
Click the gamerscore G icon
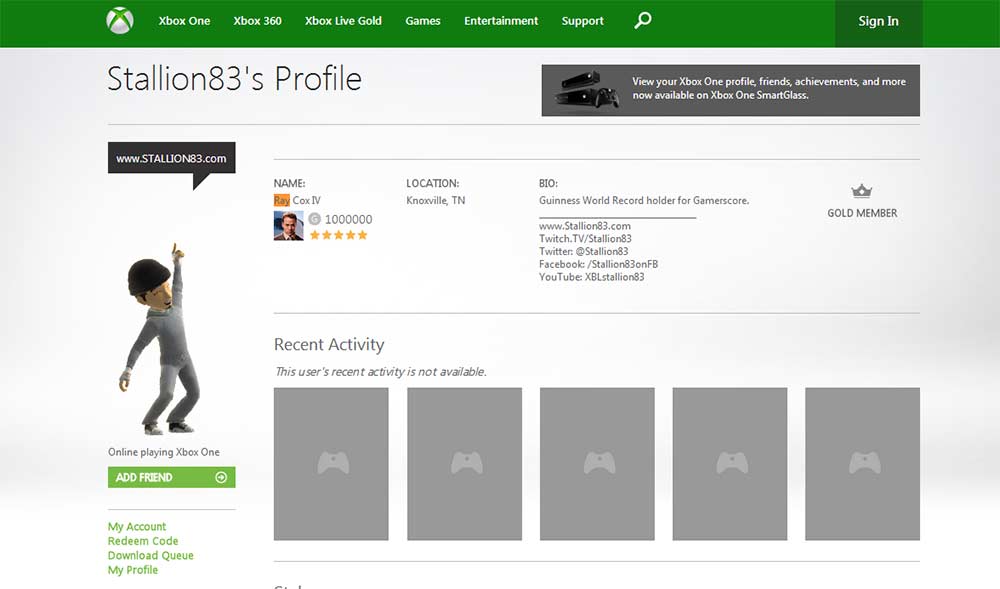pyautogui.click(x=314, y=219)
